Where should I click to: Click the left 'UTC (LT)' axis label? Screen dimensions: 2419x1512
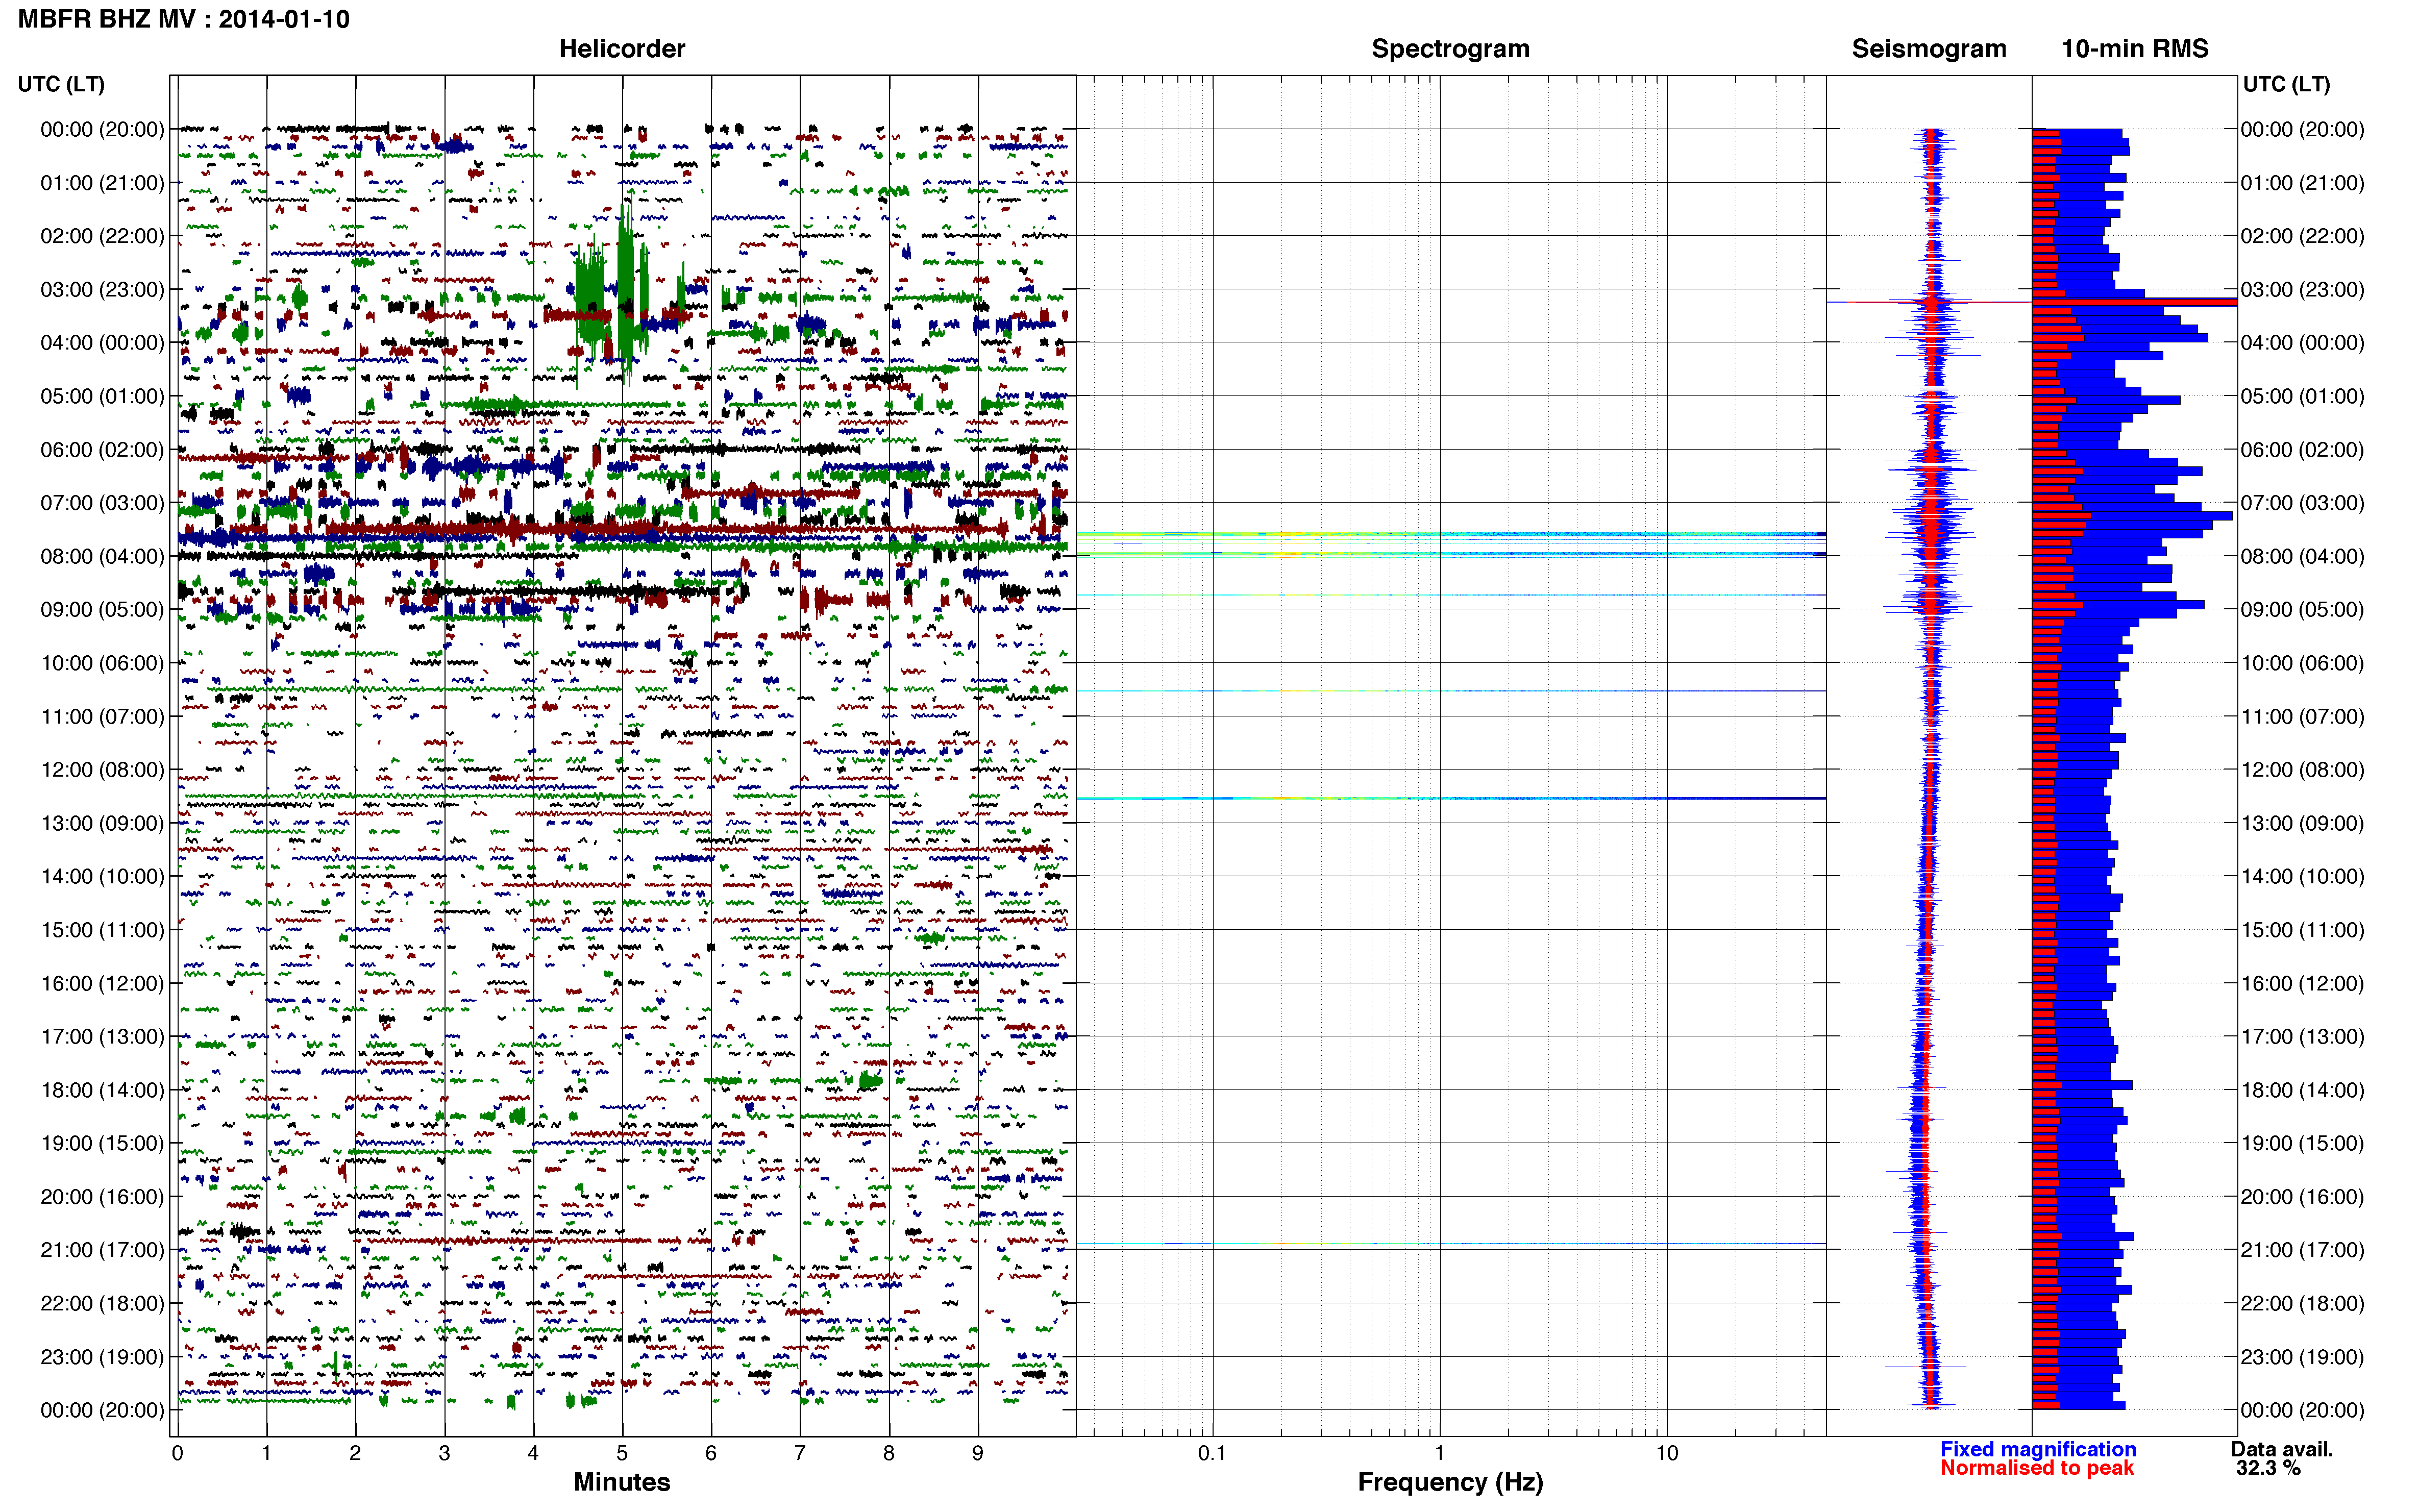[x=61, y=84]
